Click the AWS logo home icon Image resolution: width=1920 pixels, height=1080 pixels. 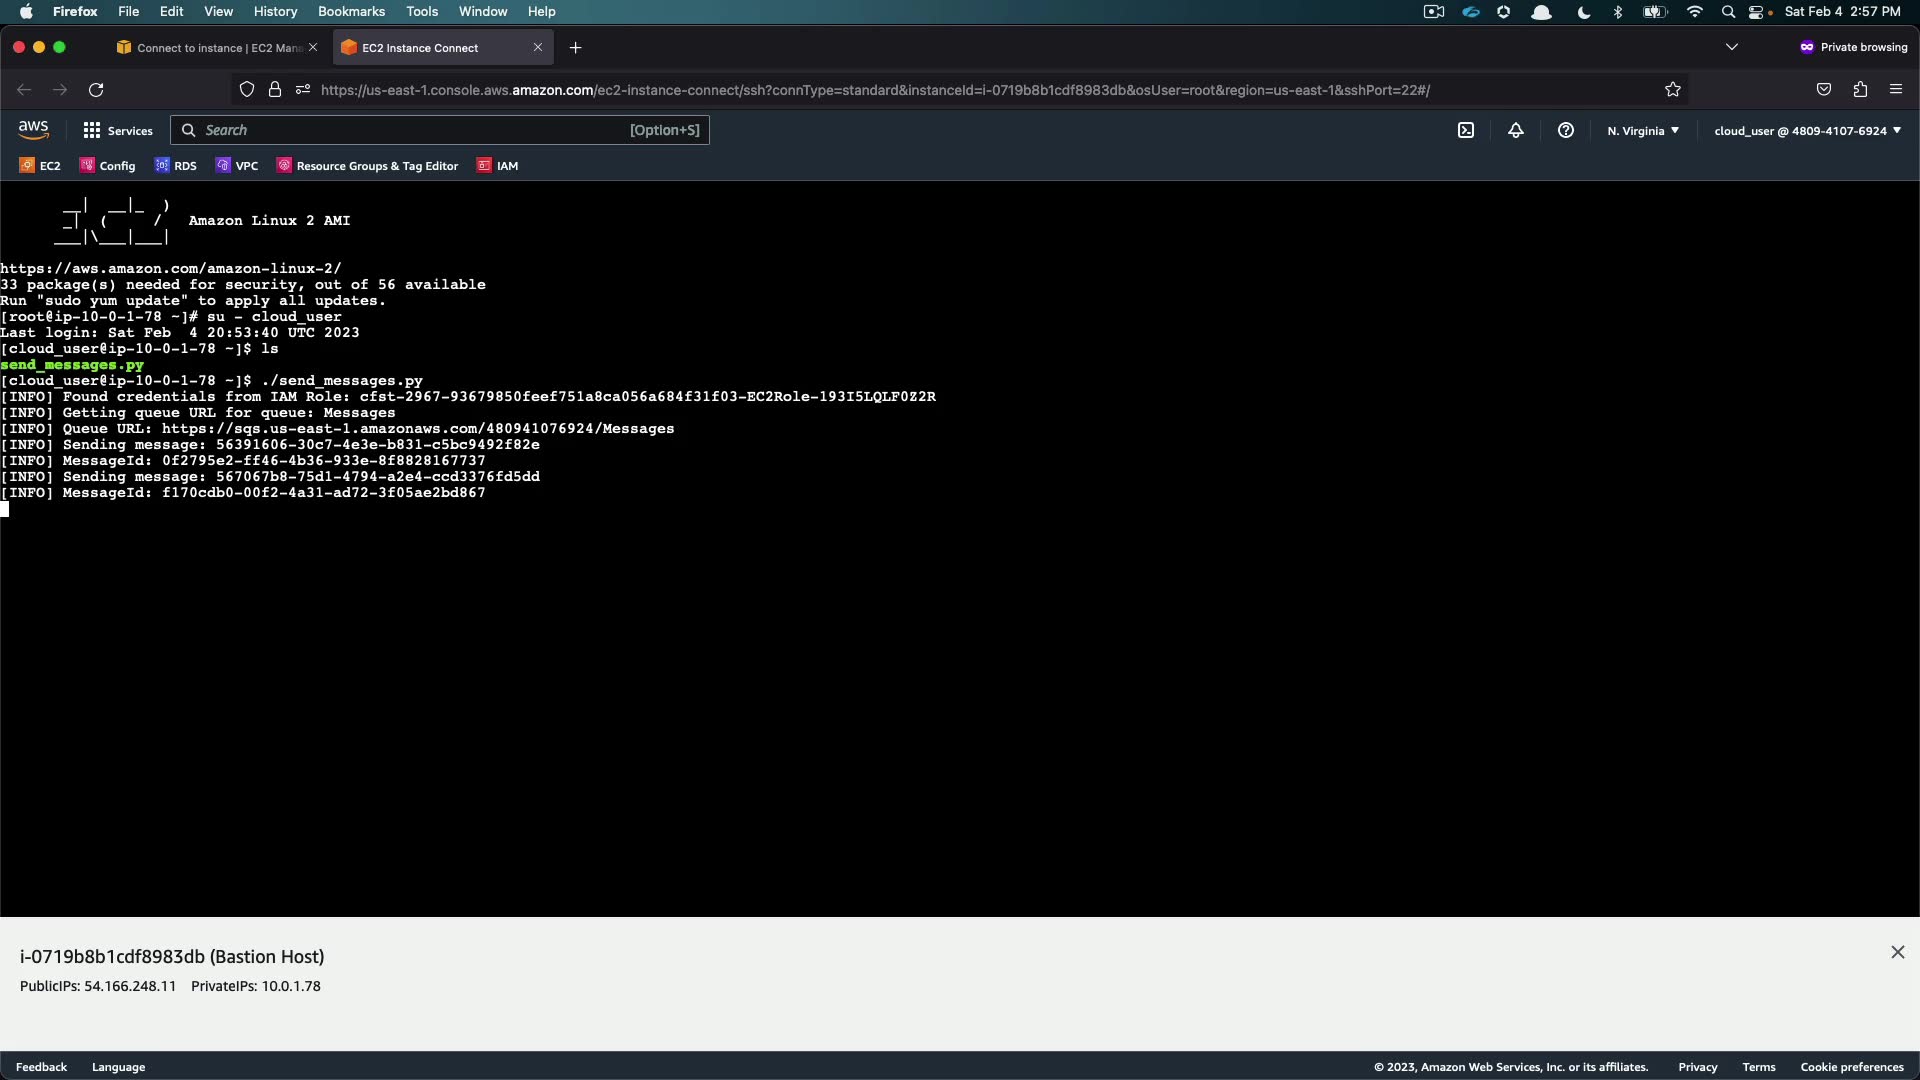pos(33,130)
